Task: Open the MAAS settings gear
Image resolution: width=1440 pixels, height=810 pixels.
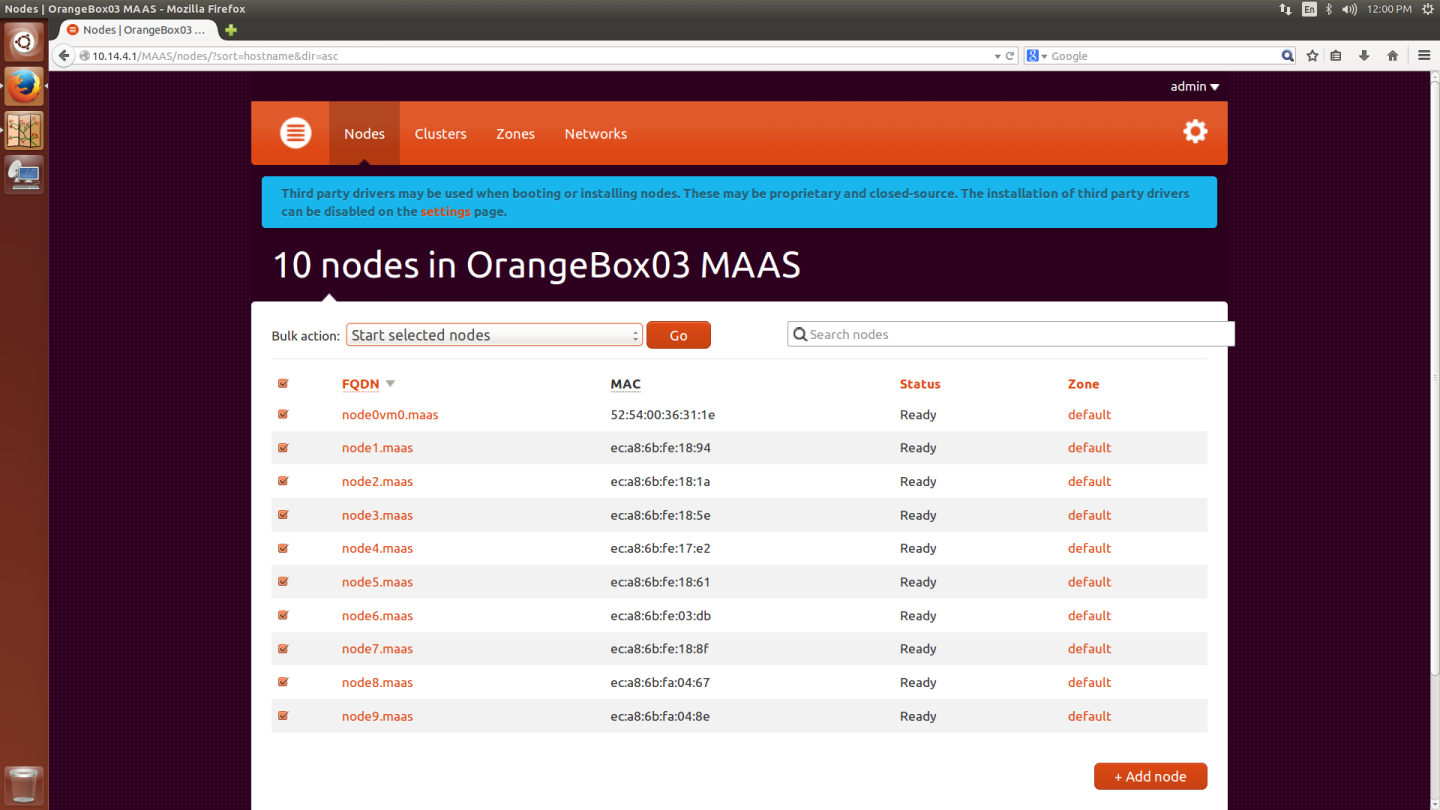Action: 1195,131
